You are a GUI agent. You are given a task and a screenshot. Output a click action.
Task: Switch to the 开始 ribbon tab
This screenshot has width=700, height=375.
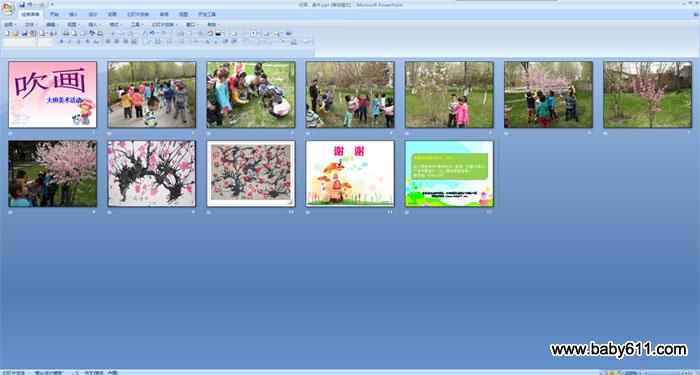(x=54, y=14)
